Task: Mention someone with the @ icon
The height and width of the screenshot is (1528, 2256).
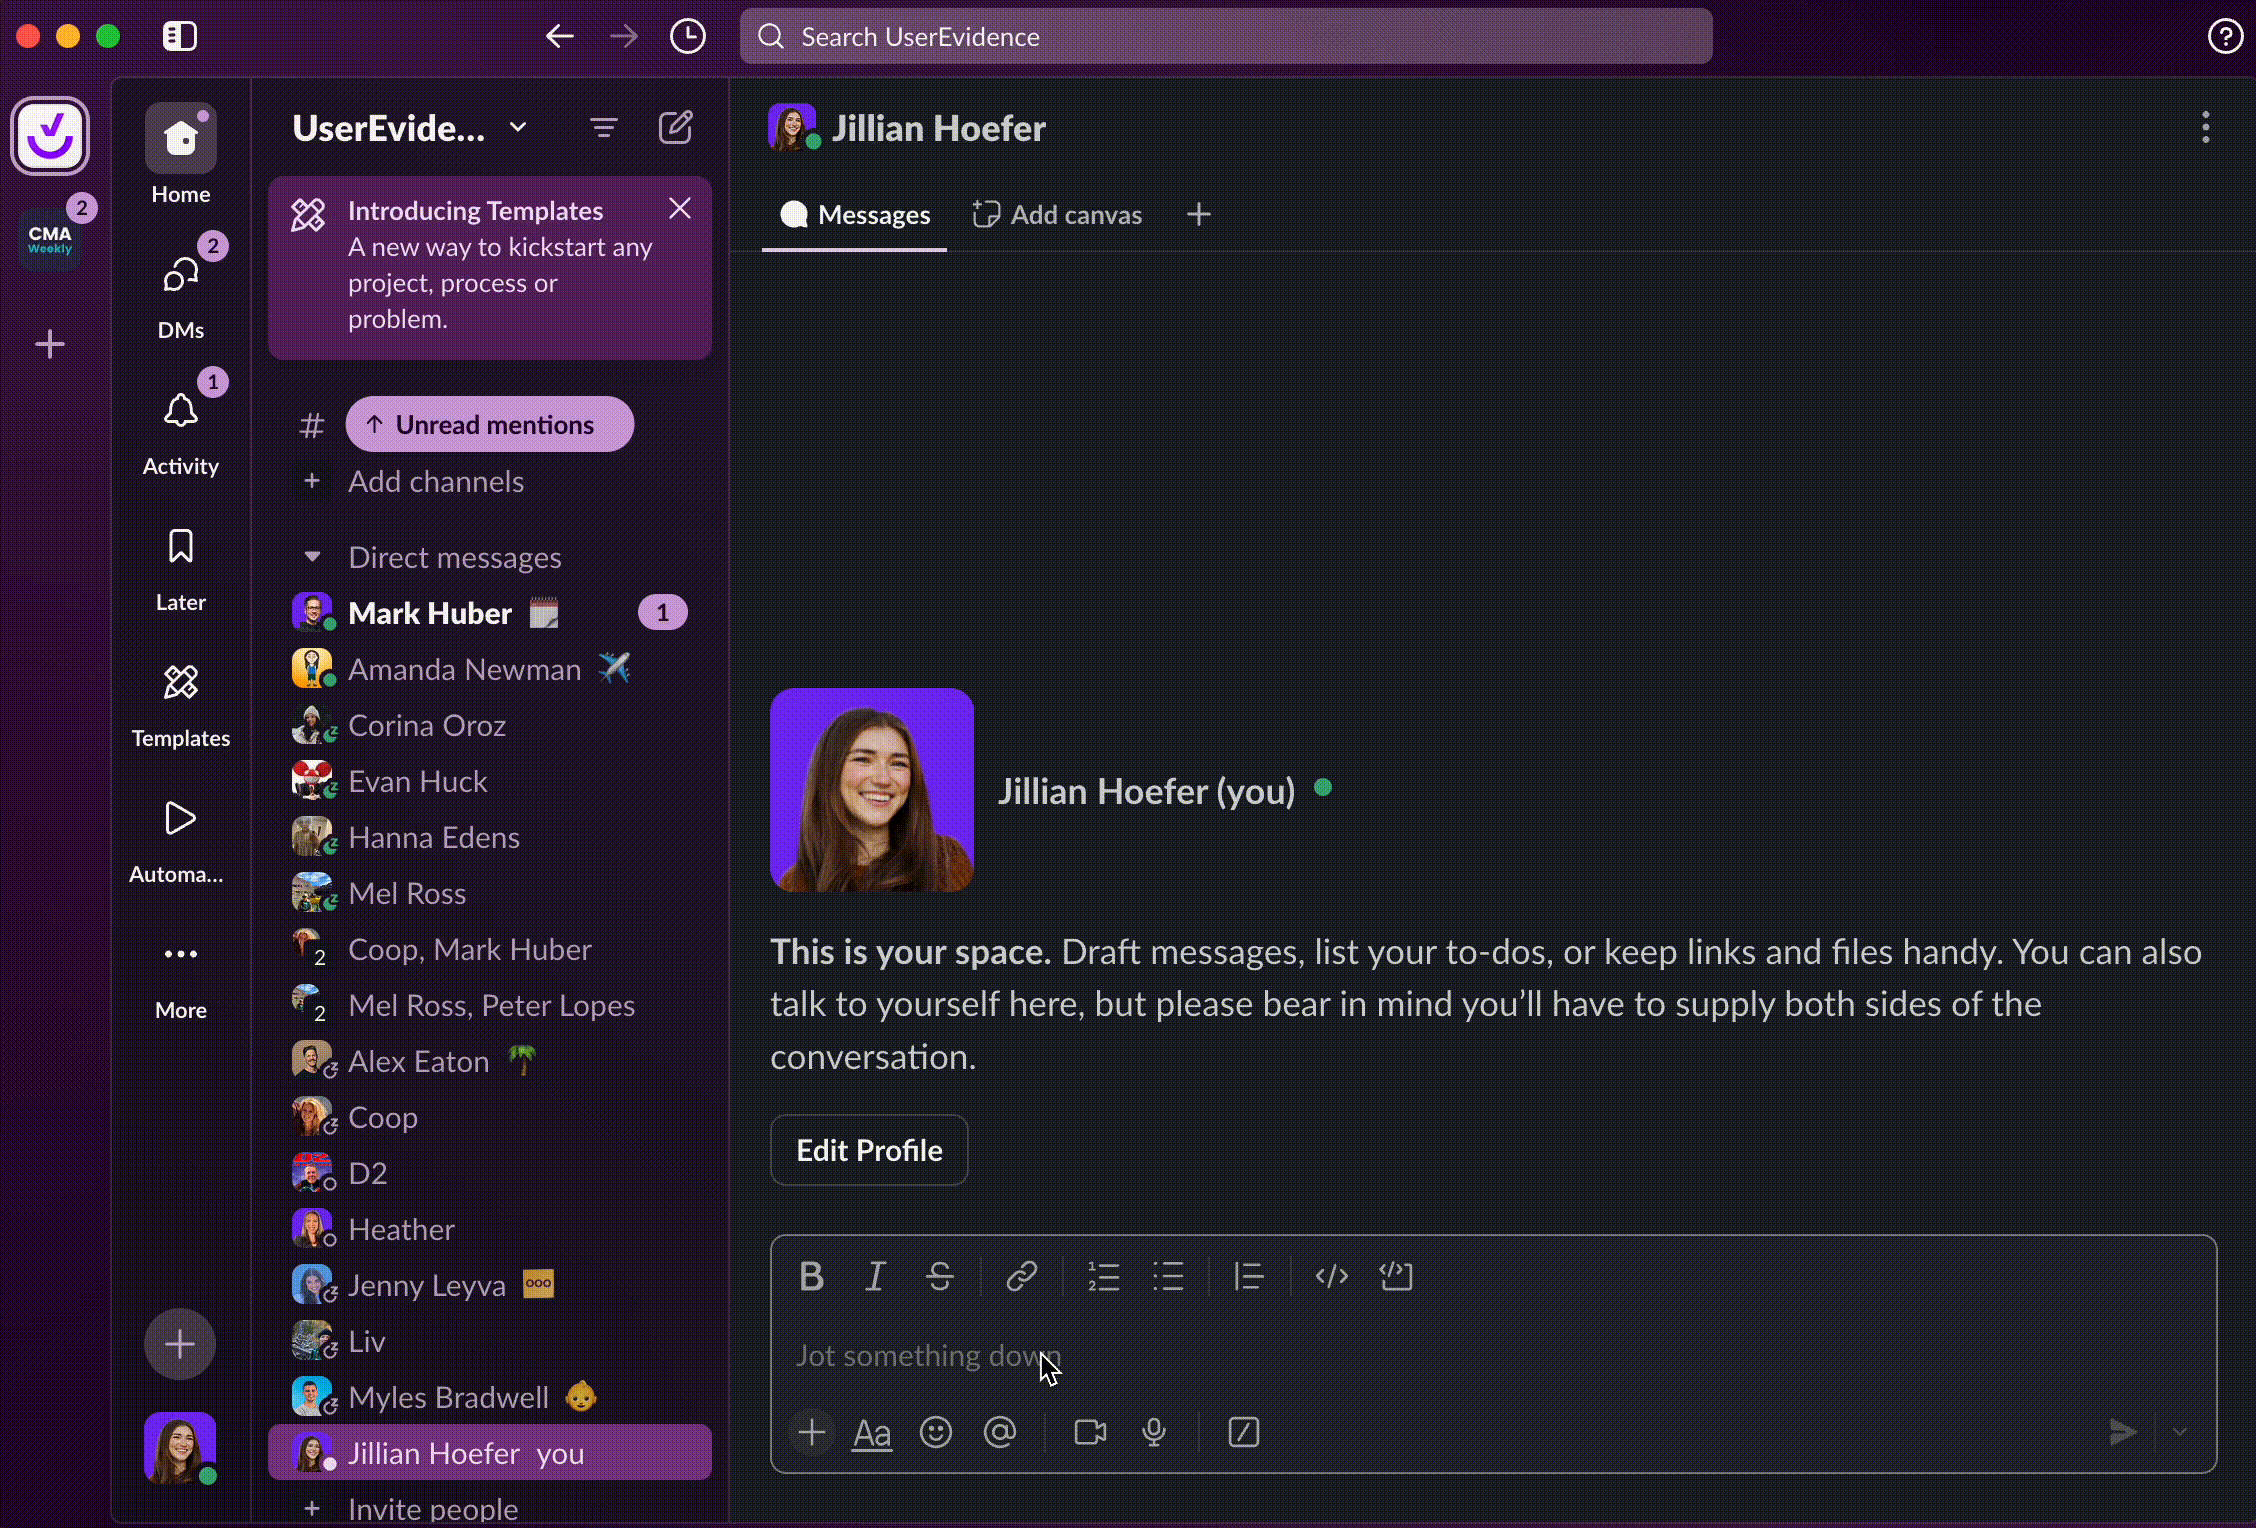Action: (1000, 1432)
